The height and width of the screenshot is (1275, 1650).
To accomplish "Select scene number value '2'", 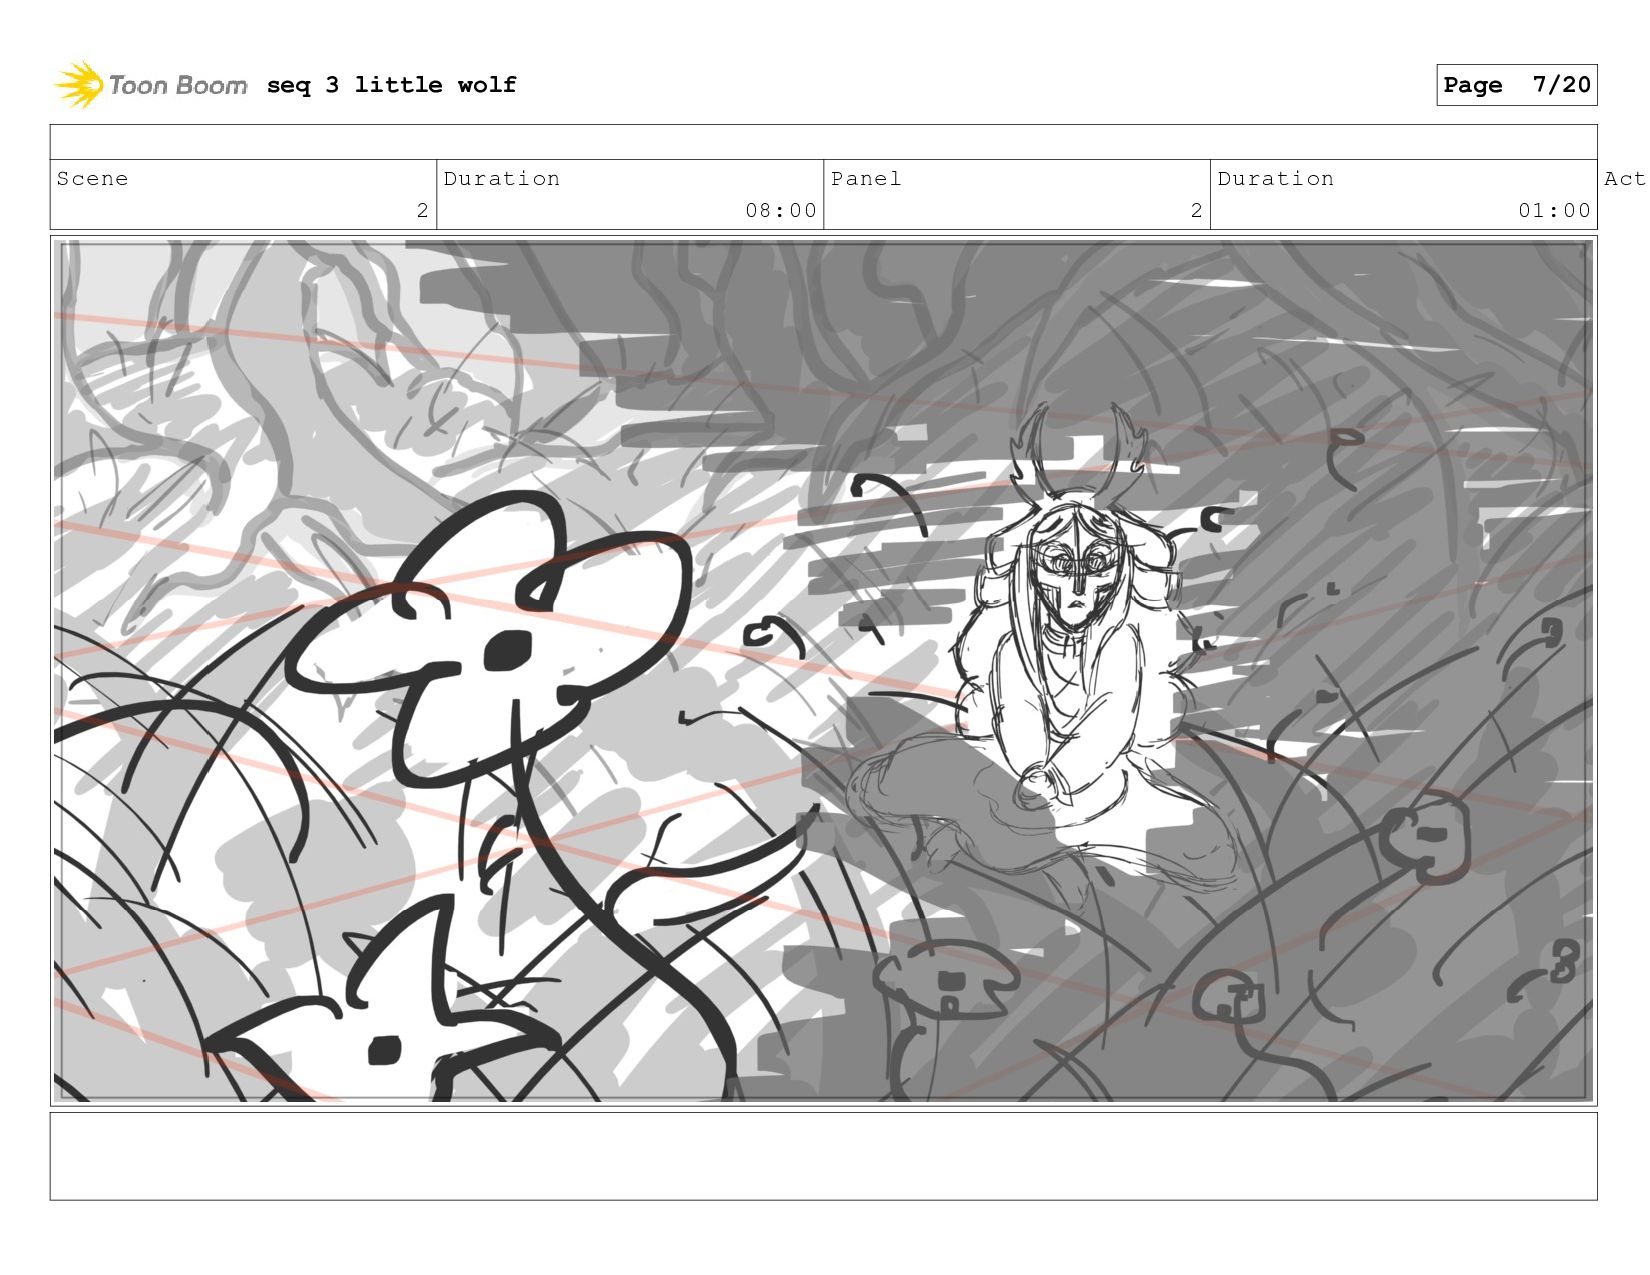I will pyautogui.click(x=423, y=210).
